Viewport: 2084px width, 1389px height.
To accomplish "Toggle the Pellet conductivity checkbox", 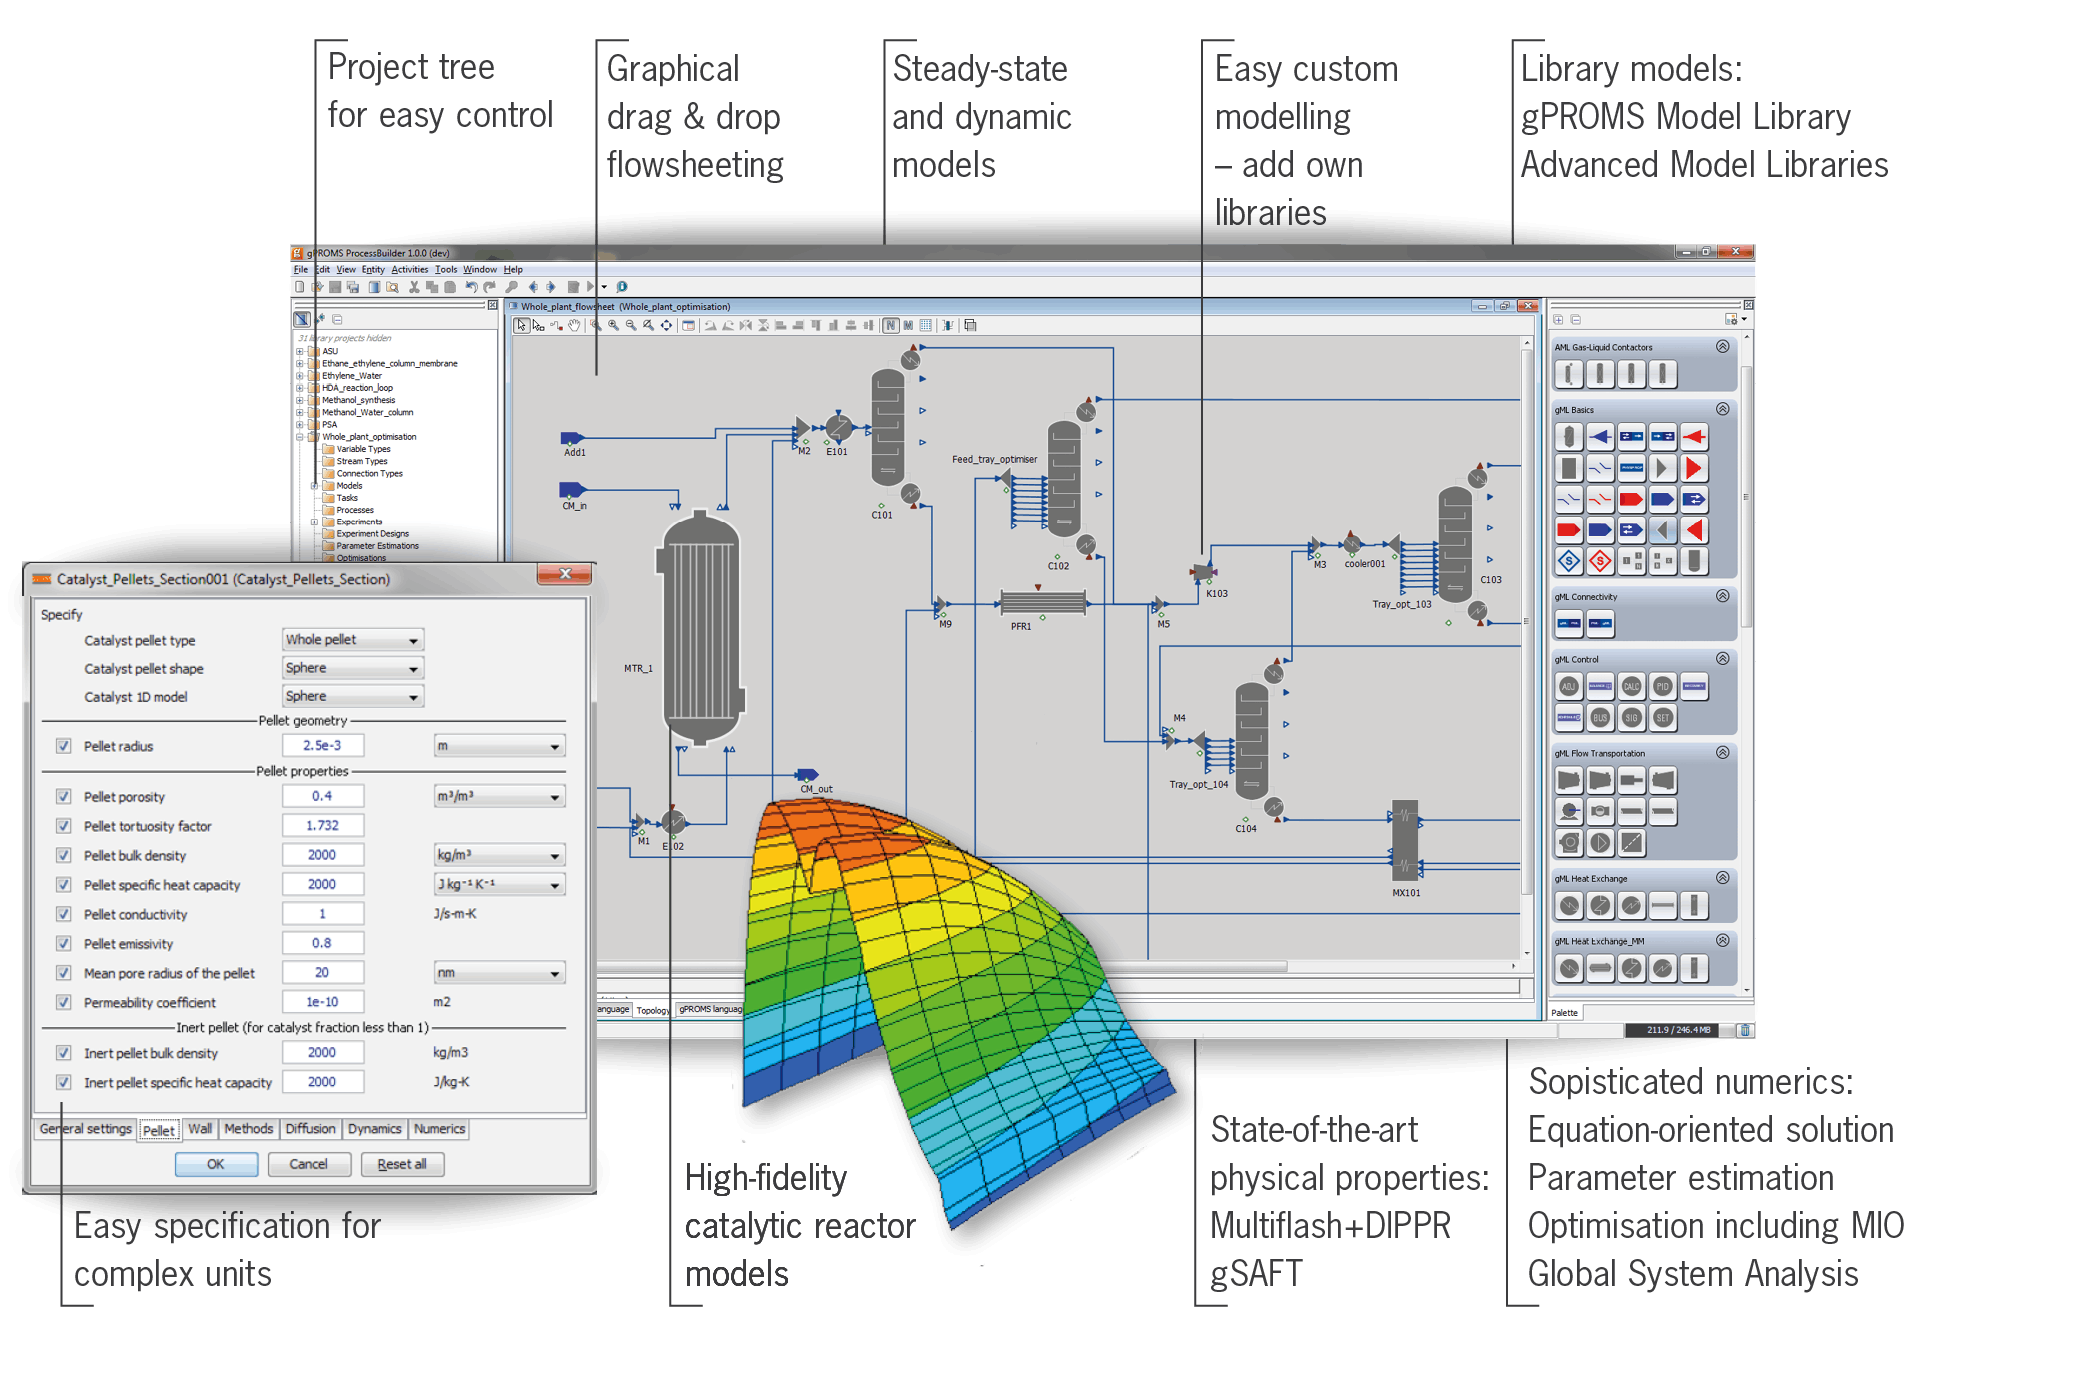I will coord(64,914).
